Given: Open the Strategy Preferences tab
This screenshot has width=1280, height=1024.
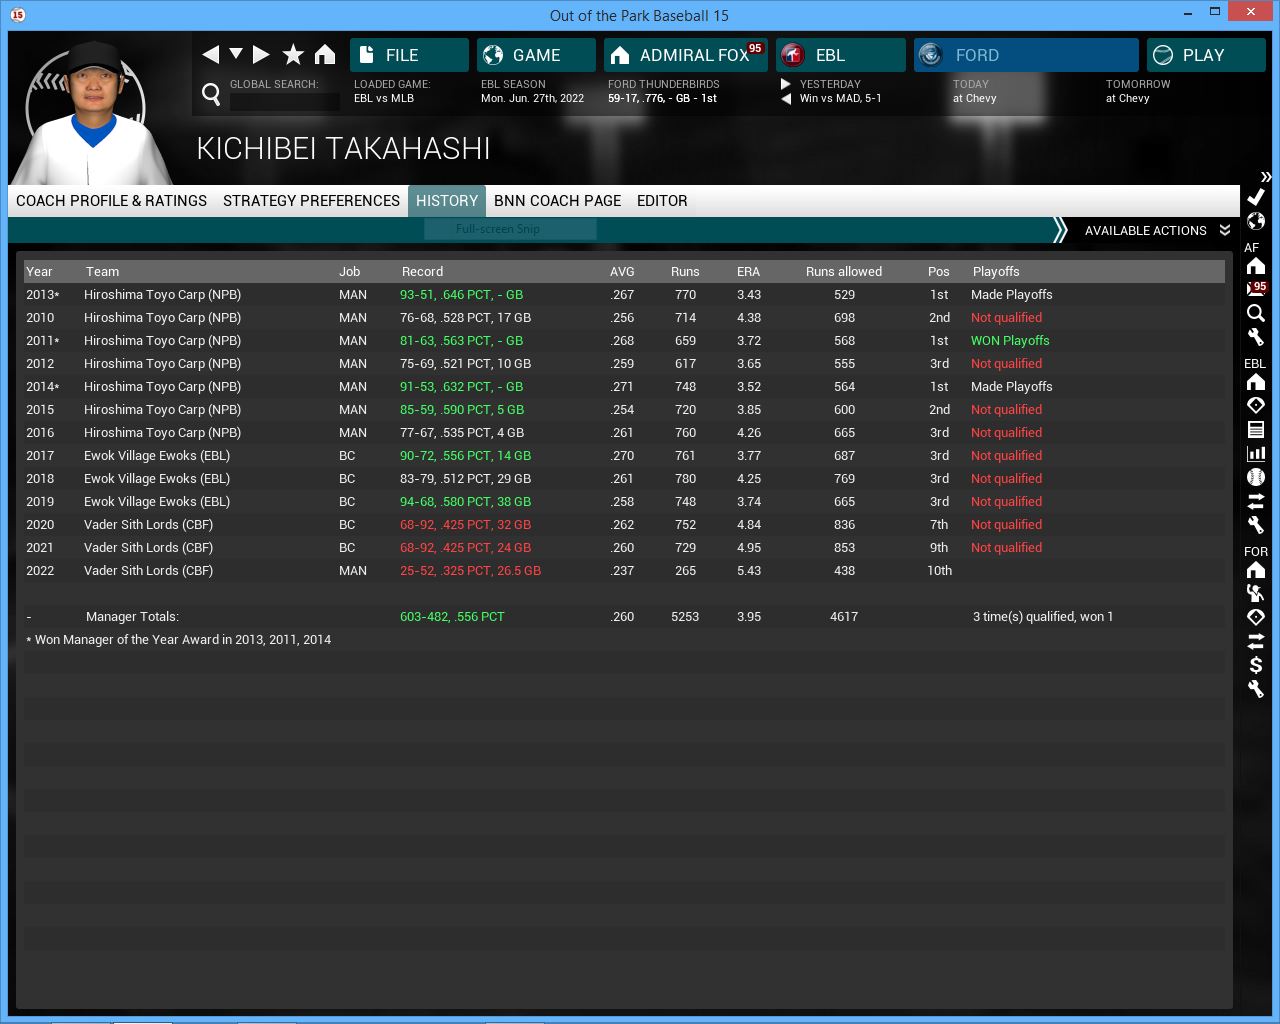Looking at the screenshot, I should [x=311, y=201].
